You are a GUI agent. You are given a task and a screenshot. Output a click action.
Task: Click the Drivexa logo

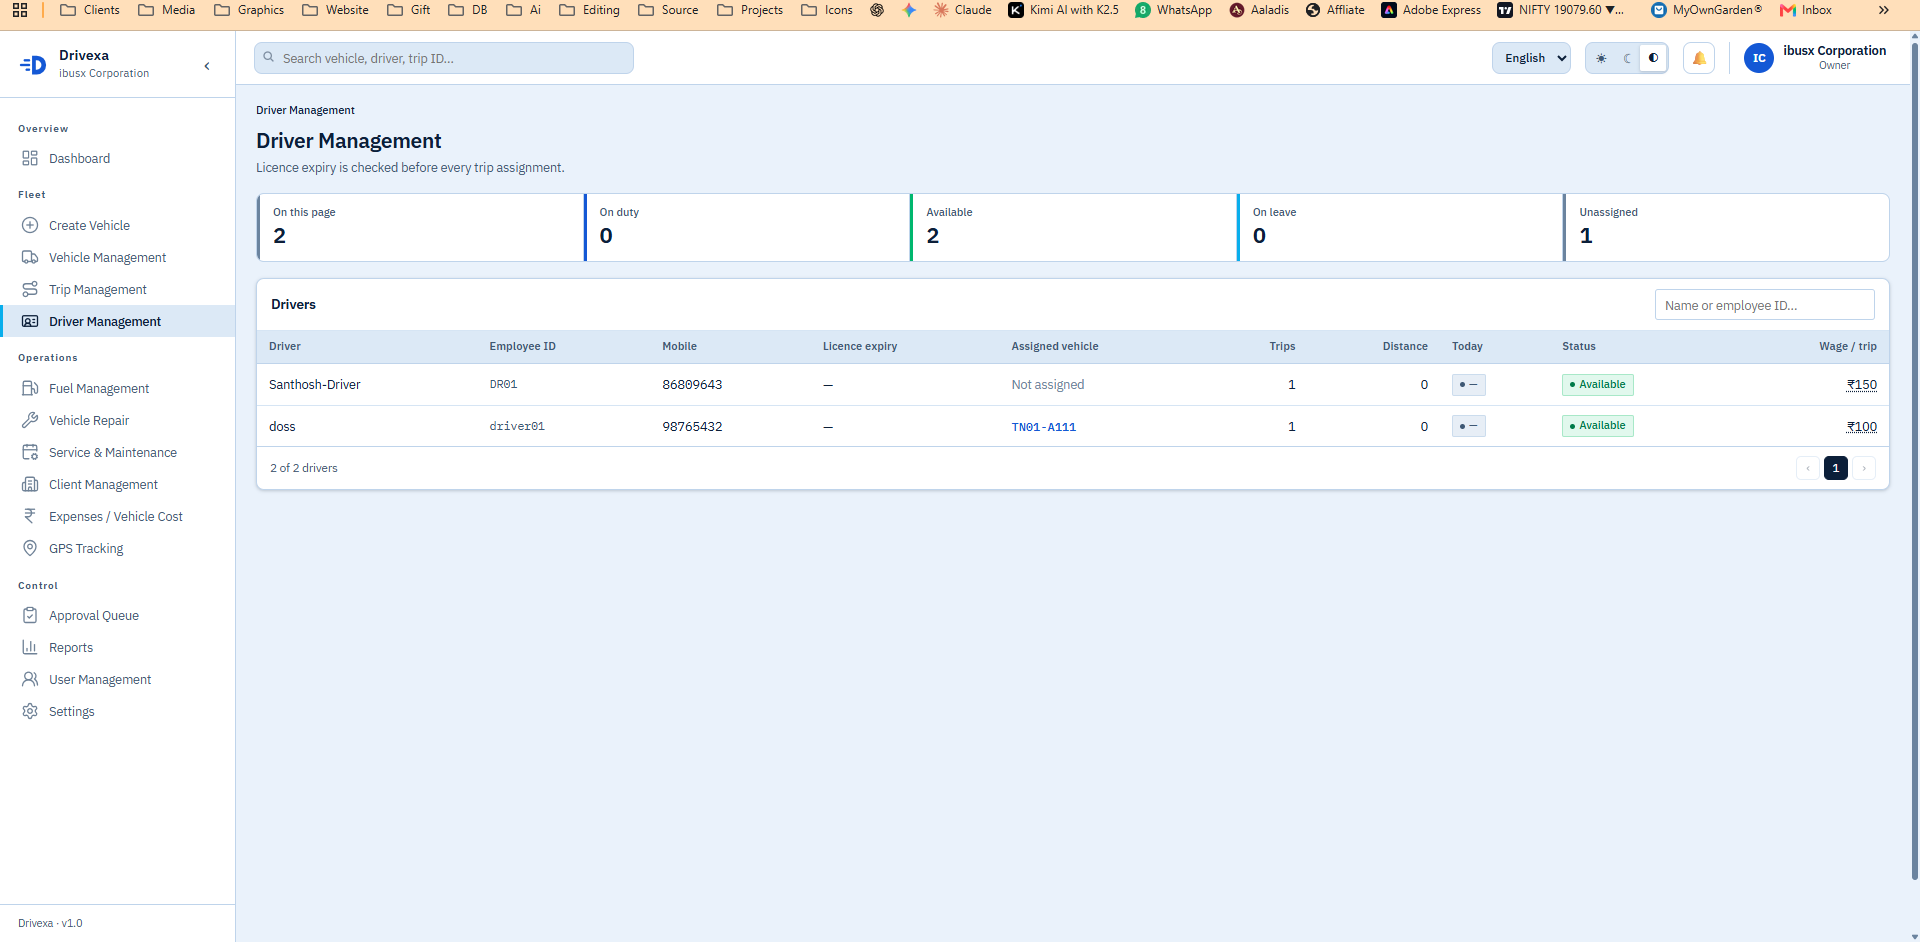(33, 65)
